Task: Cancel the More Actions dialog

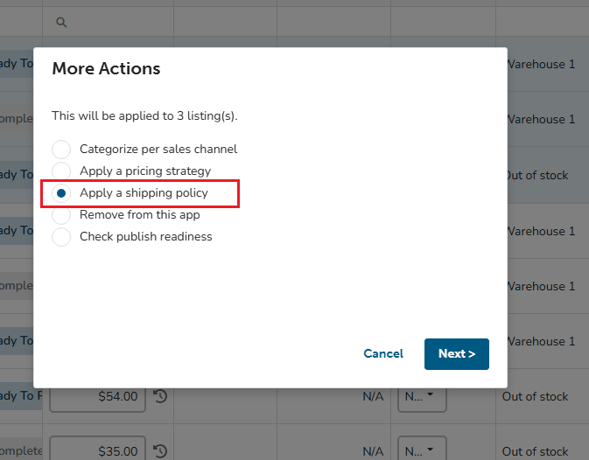Action: pos(383,354)
